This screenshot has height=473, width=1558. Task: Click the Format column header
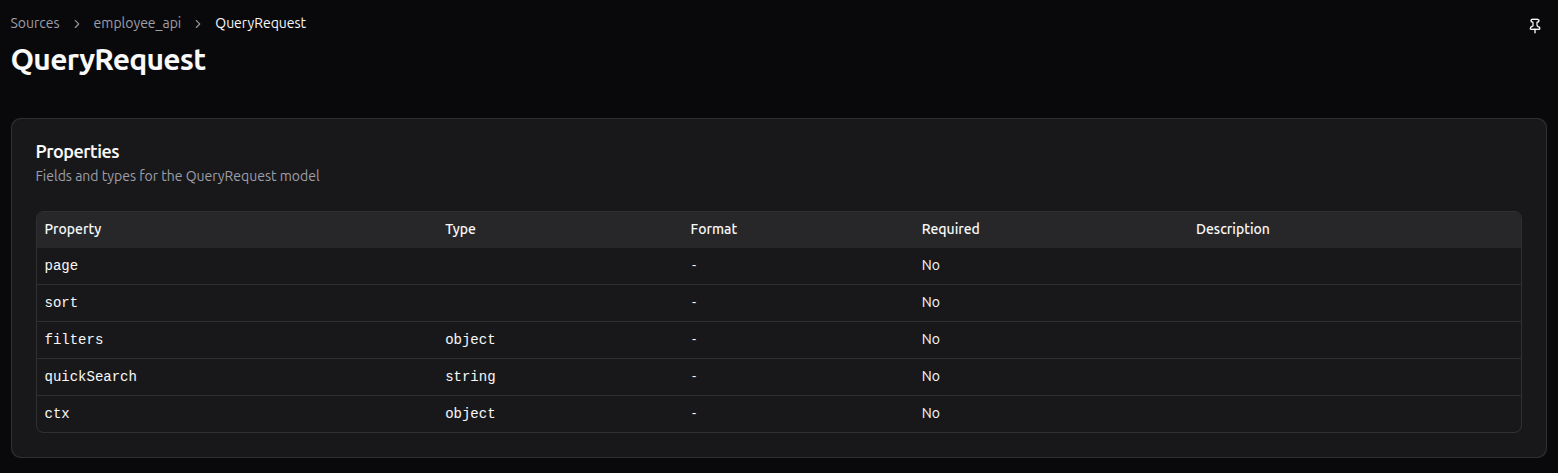pos(713,229)
